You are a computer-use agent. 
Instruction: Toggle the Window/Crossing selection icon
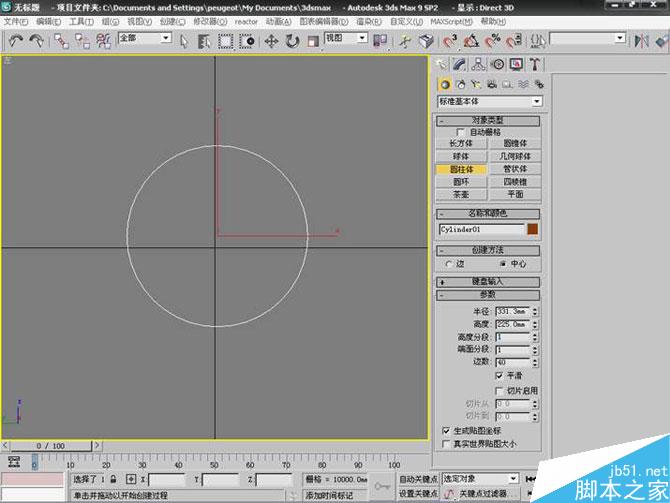pyautogui.click(x=247, y=41)
